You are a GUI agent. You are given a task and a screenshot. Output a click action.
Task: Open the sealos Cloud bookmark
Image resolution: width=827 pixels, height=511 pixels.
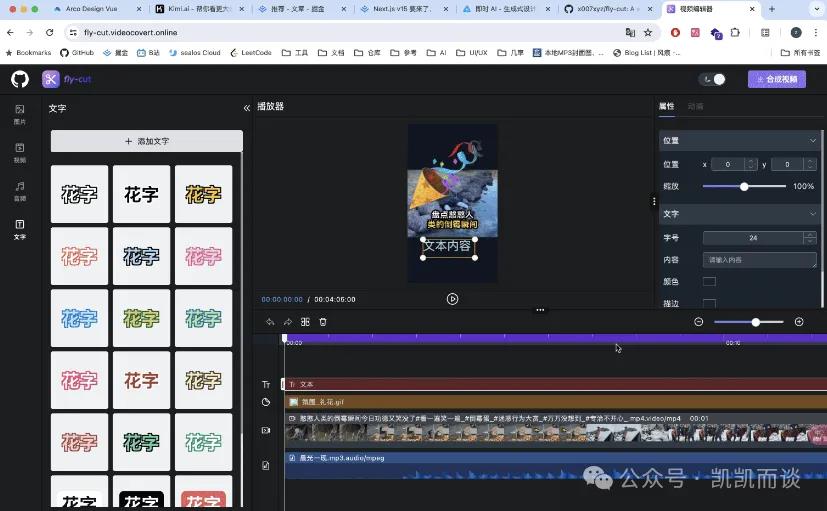click(195, 53)
